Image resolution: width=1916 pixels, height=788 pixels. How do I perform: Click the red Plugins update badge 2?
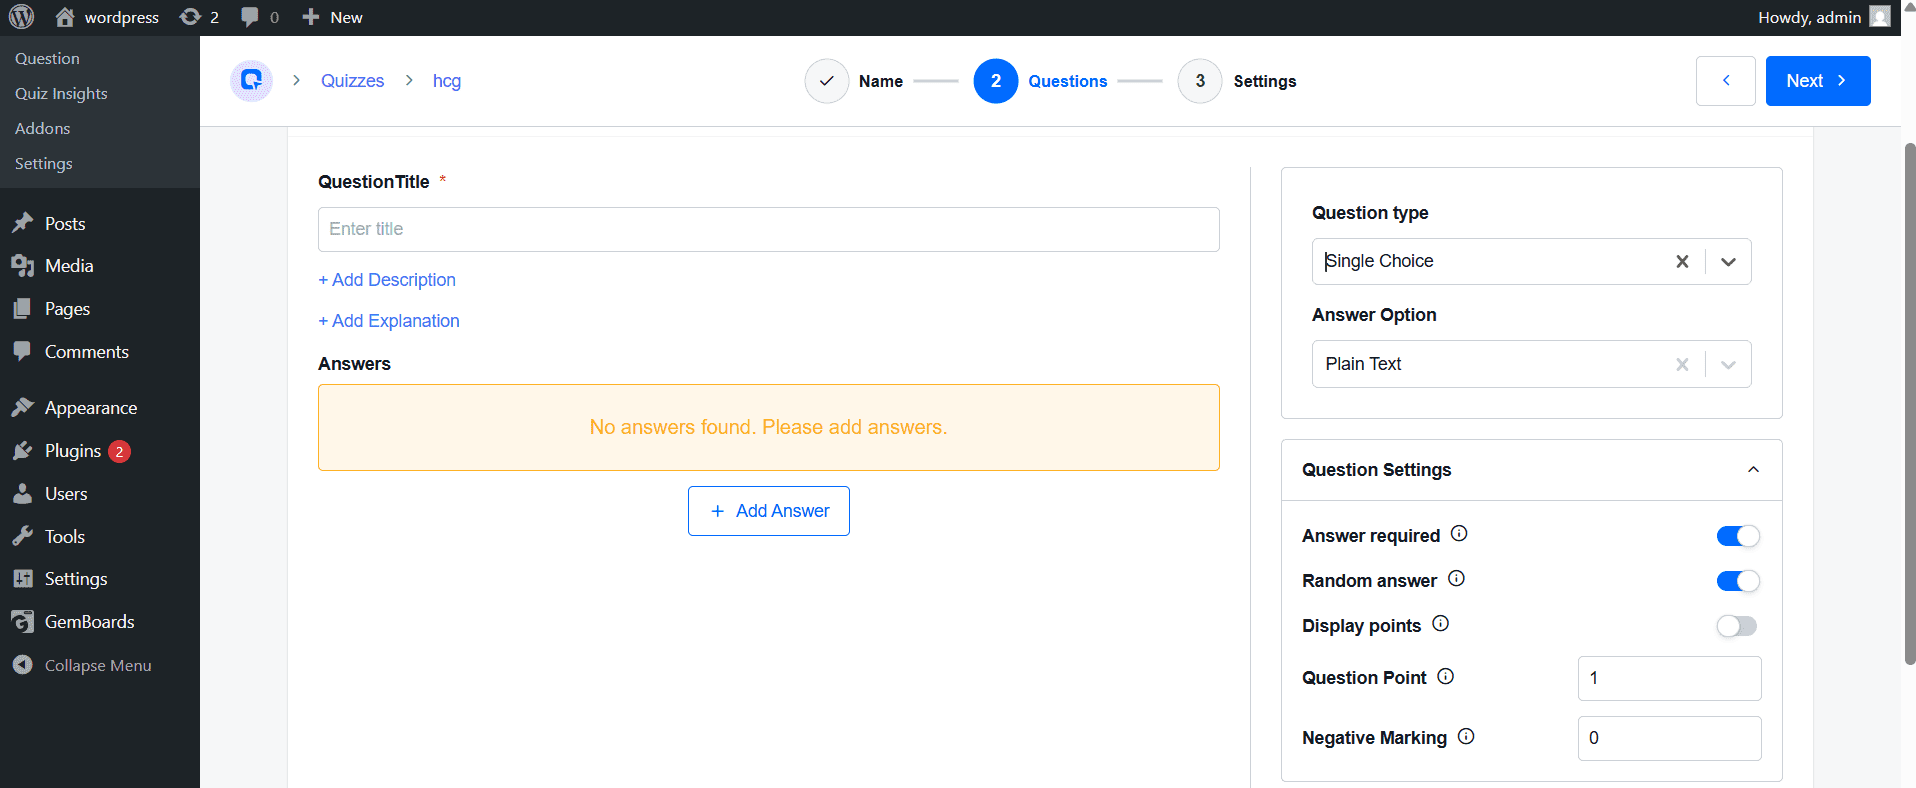119,451
